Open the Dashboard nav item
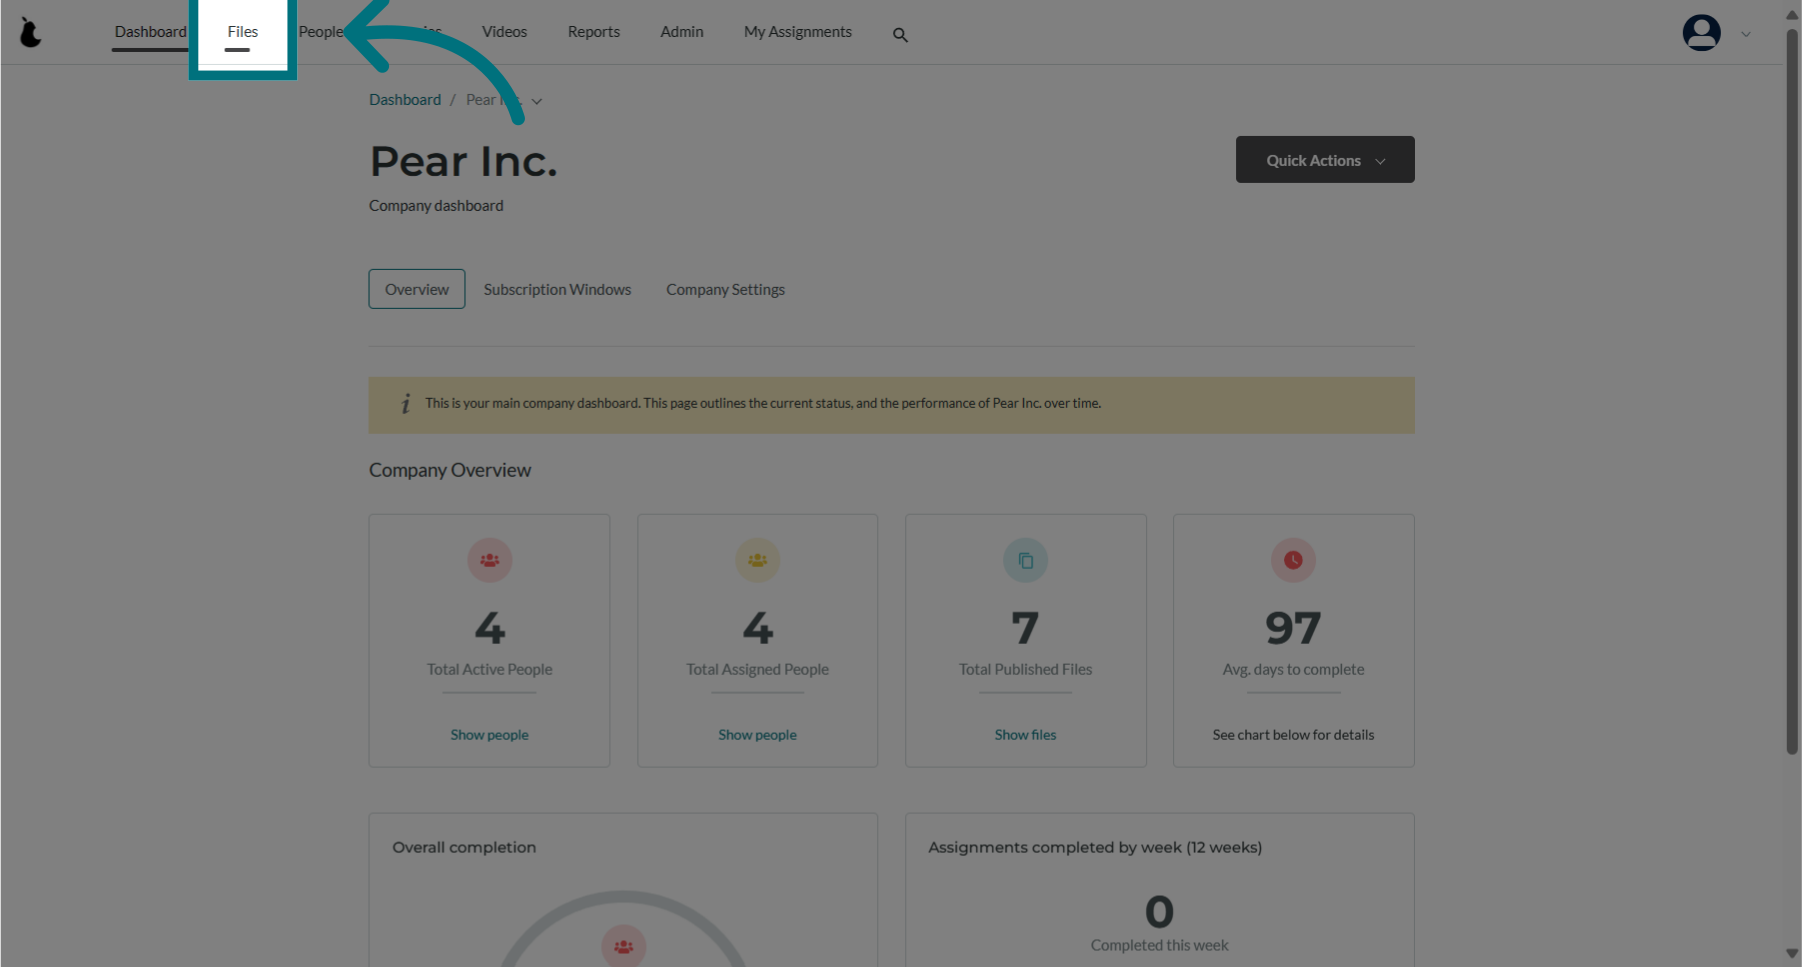Viewport: 1802px width, 967px height. (x=150, y=32)
